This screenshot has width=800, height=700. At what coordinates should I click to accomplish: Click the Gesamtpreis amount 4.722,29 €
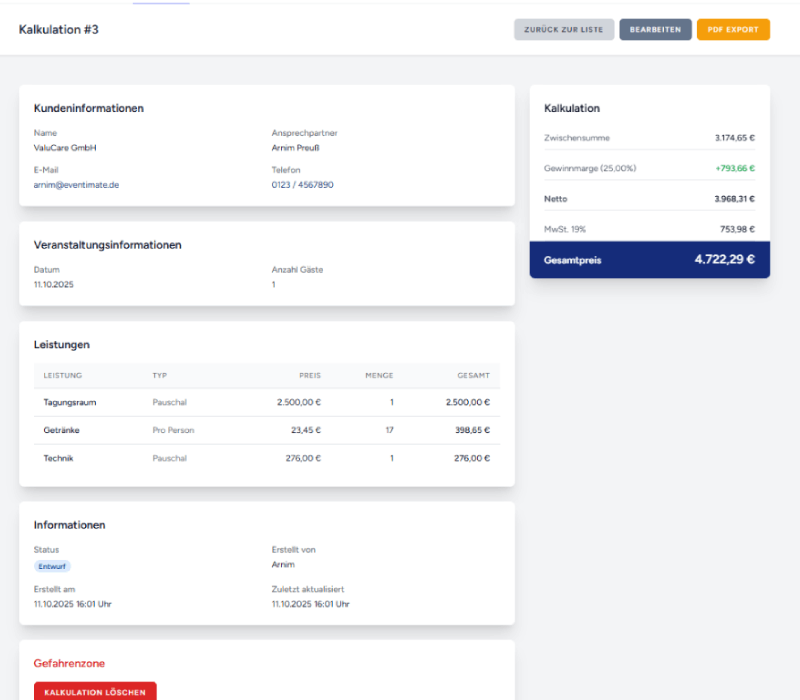724,259
